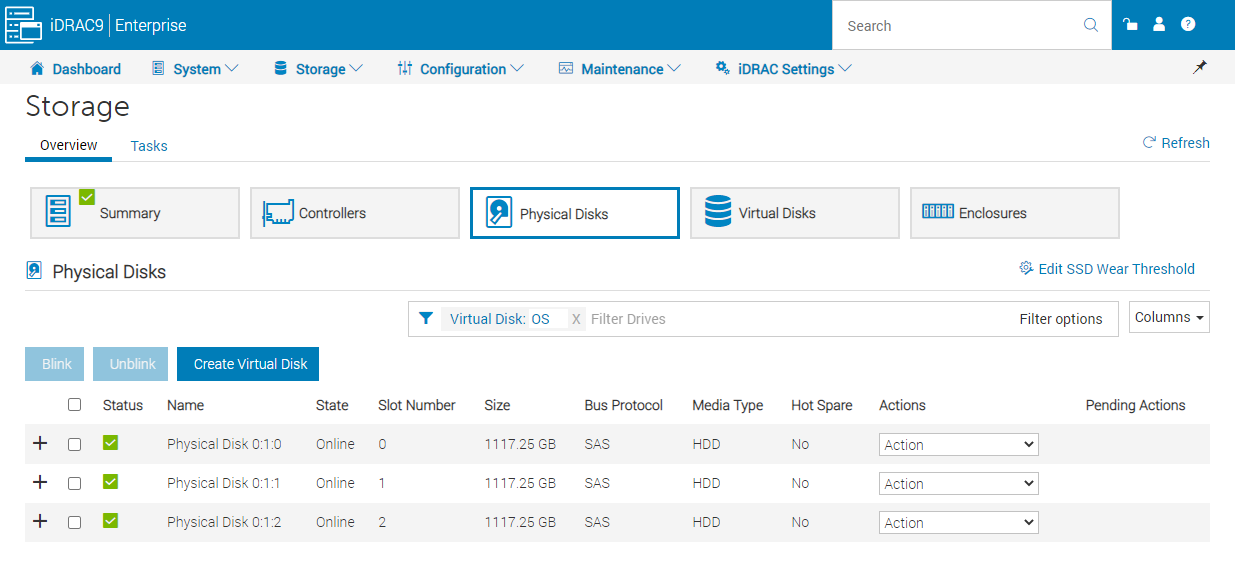The height and width of the screenshot is (565, 1235).
Task: Click the Bus Protocol column header
Action: (x=624, y=405)
